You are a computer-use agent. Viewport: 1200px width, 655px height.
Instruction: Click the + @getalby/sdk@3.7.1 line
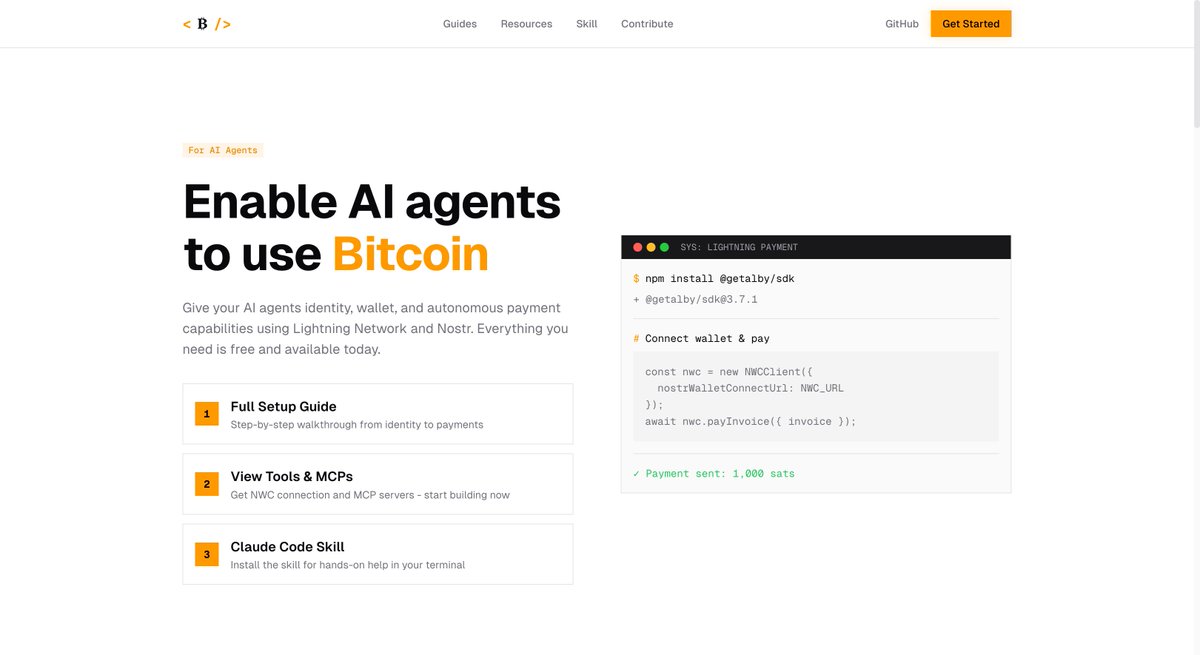pos(695,299)
